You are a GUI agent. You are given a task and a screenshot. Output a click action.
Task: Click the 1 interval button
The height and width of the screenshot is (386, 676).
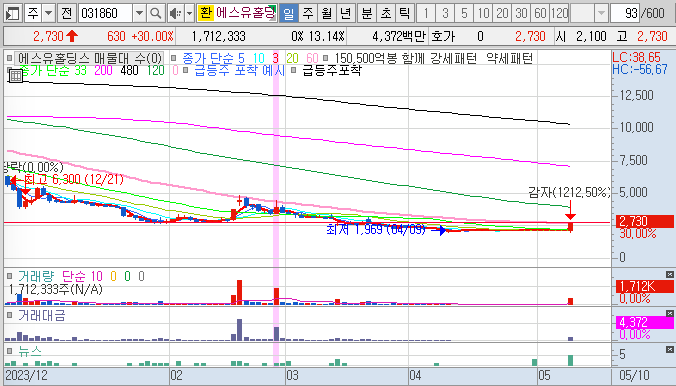(426, 13)
